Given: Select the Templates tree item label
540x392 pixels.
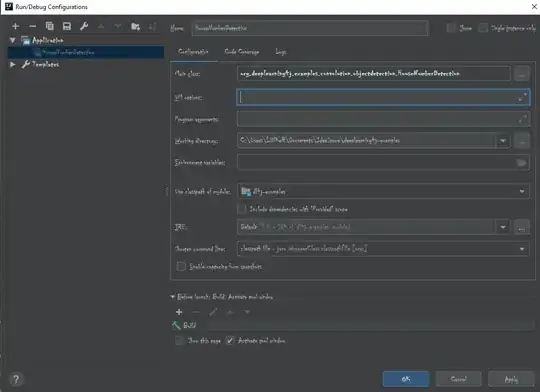Looking at the screenshot, I should pos(45,64).
